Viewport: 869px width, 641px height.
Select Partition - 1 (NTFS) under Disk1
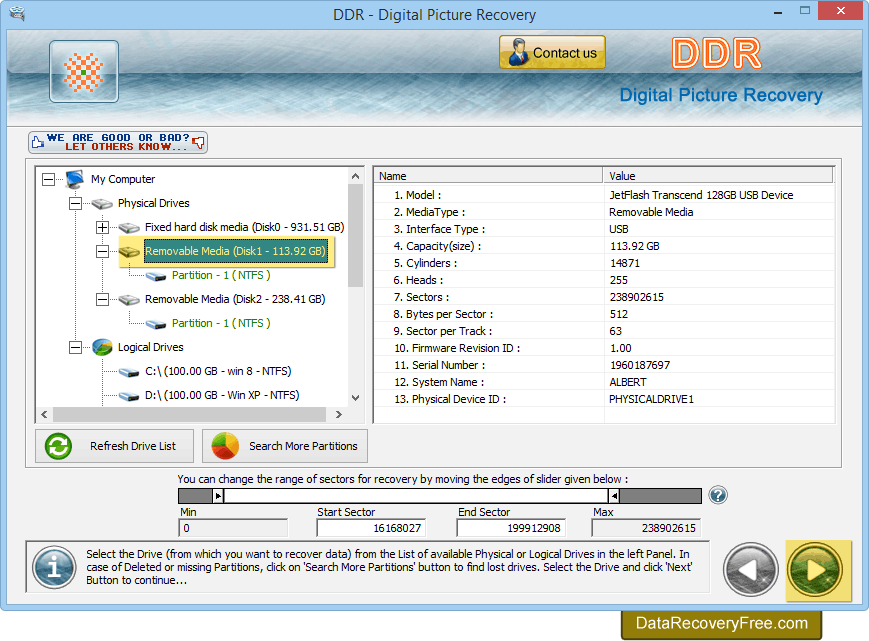tap(221, 275)
